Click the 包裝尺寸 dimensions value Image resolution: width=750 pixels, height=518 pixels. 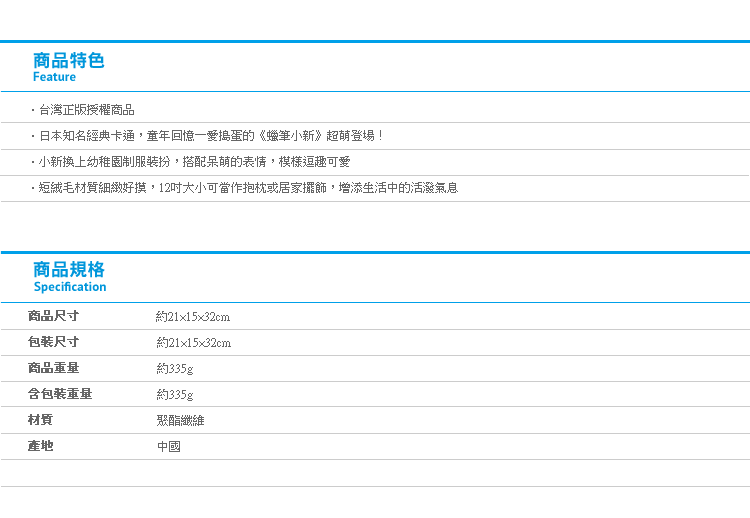tap(193, 342)
